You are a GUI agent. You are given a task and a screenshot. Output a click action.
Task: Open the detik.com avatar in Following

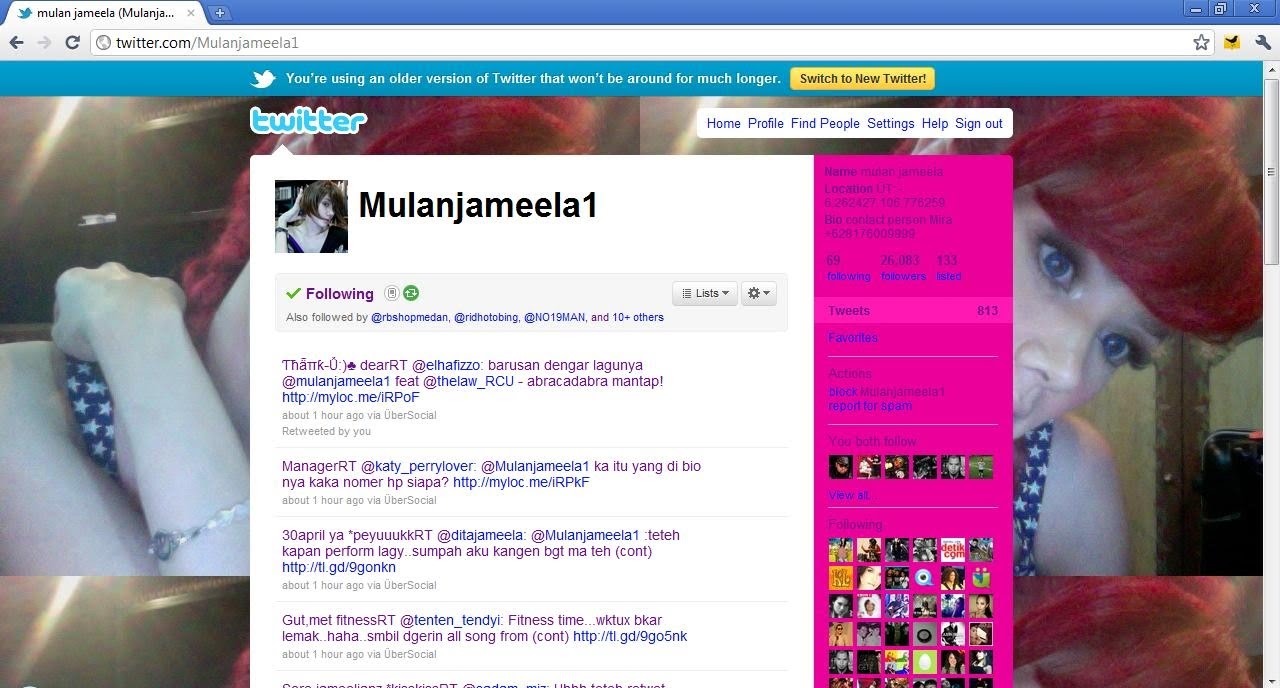952,550
